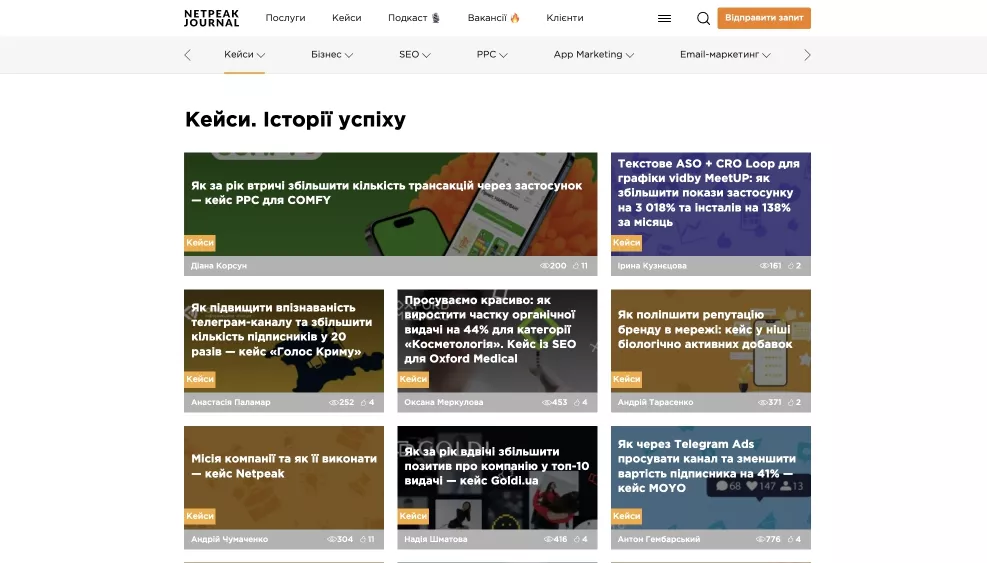Open Подкаст in the top menu

[407, 18]
